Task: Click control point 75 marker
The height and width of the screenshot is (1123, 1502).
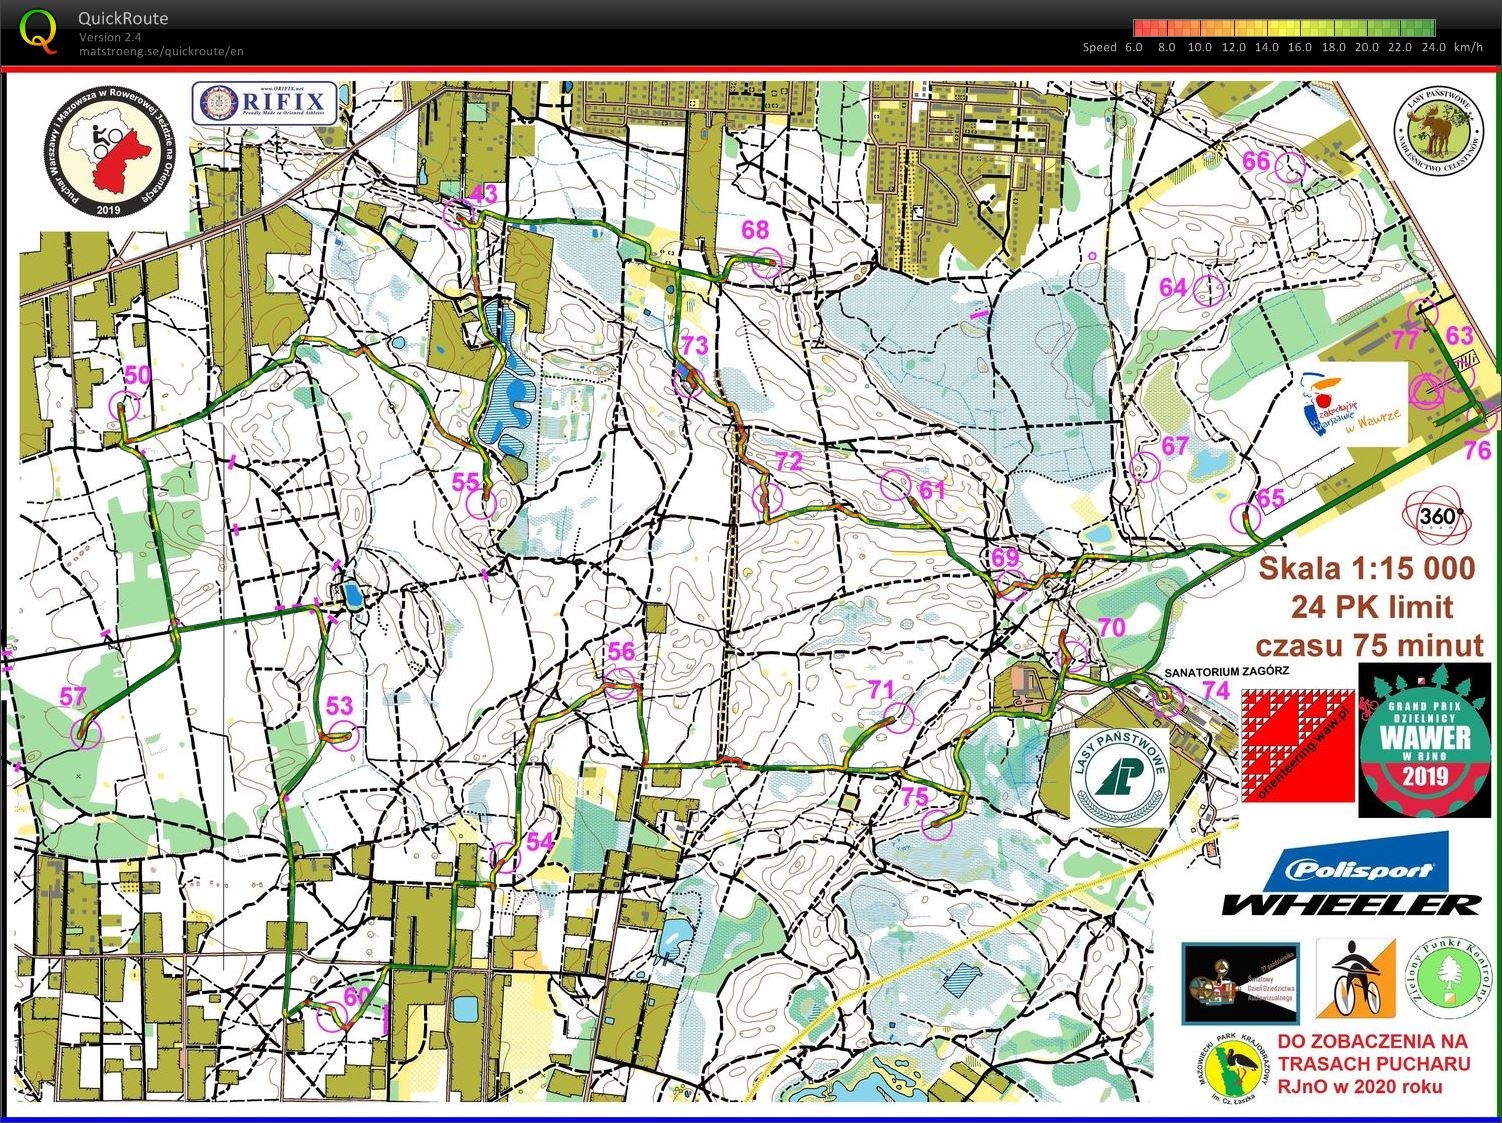Action: point(936,824)
